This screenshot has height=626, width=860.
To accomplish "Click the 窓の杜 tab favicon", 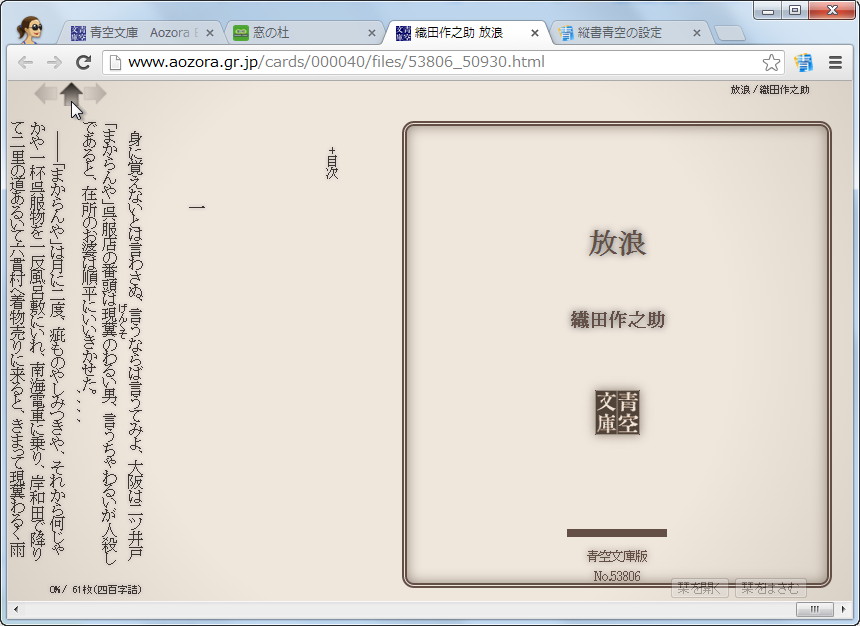I will 240,31.
